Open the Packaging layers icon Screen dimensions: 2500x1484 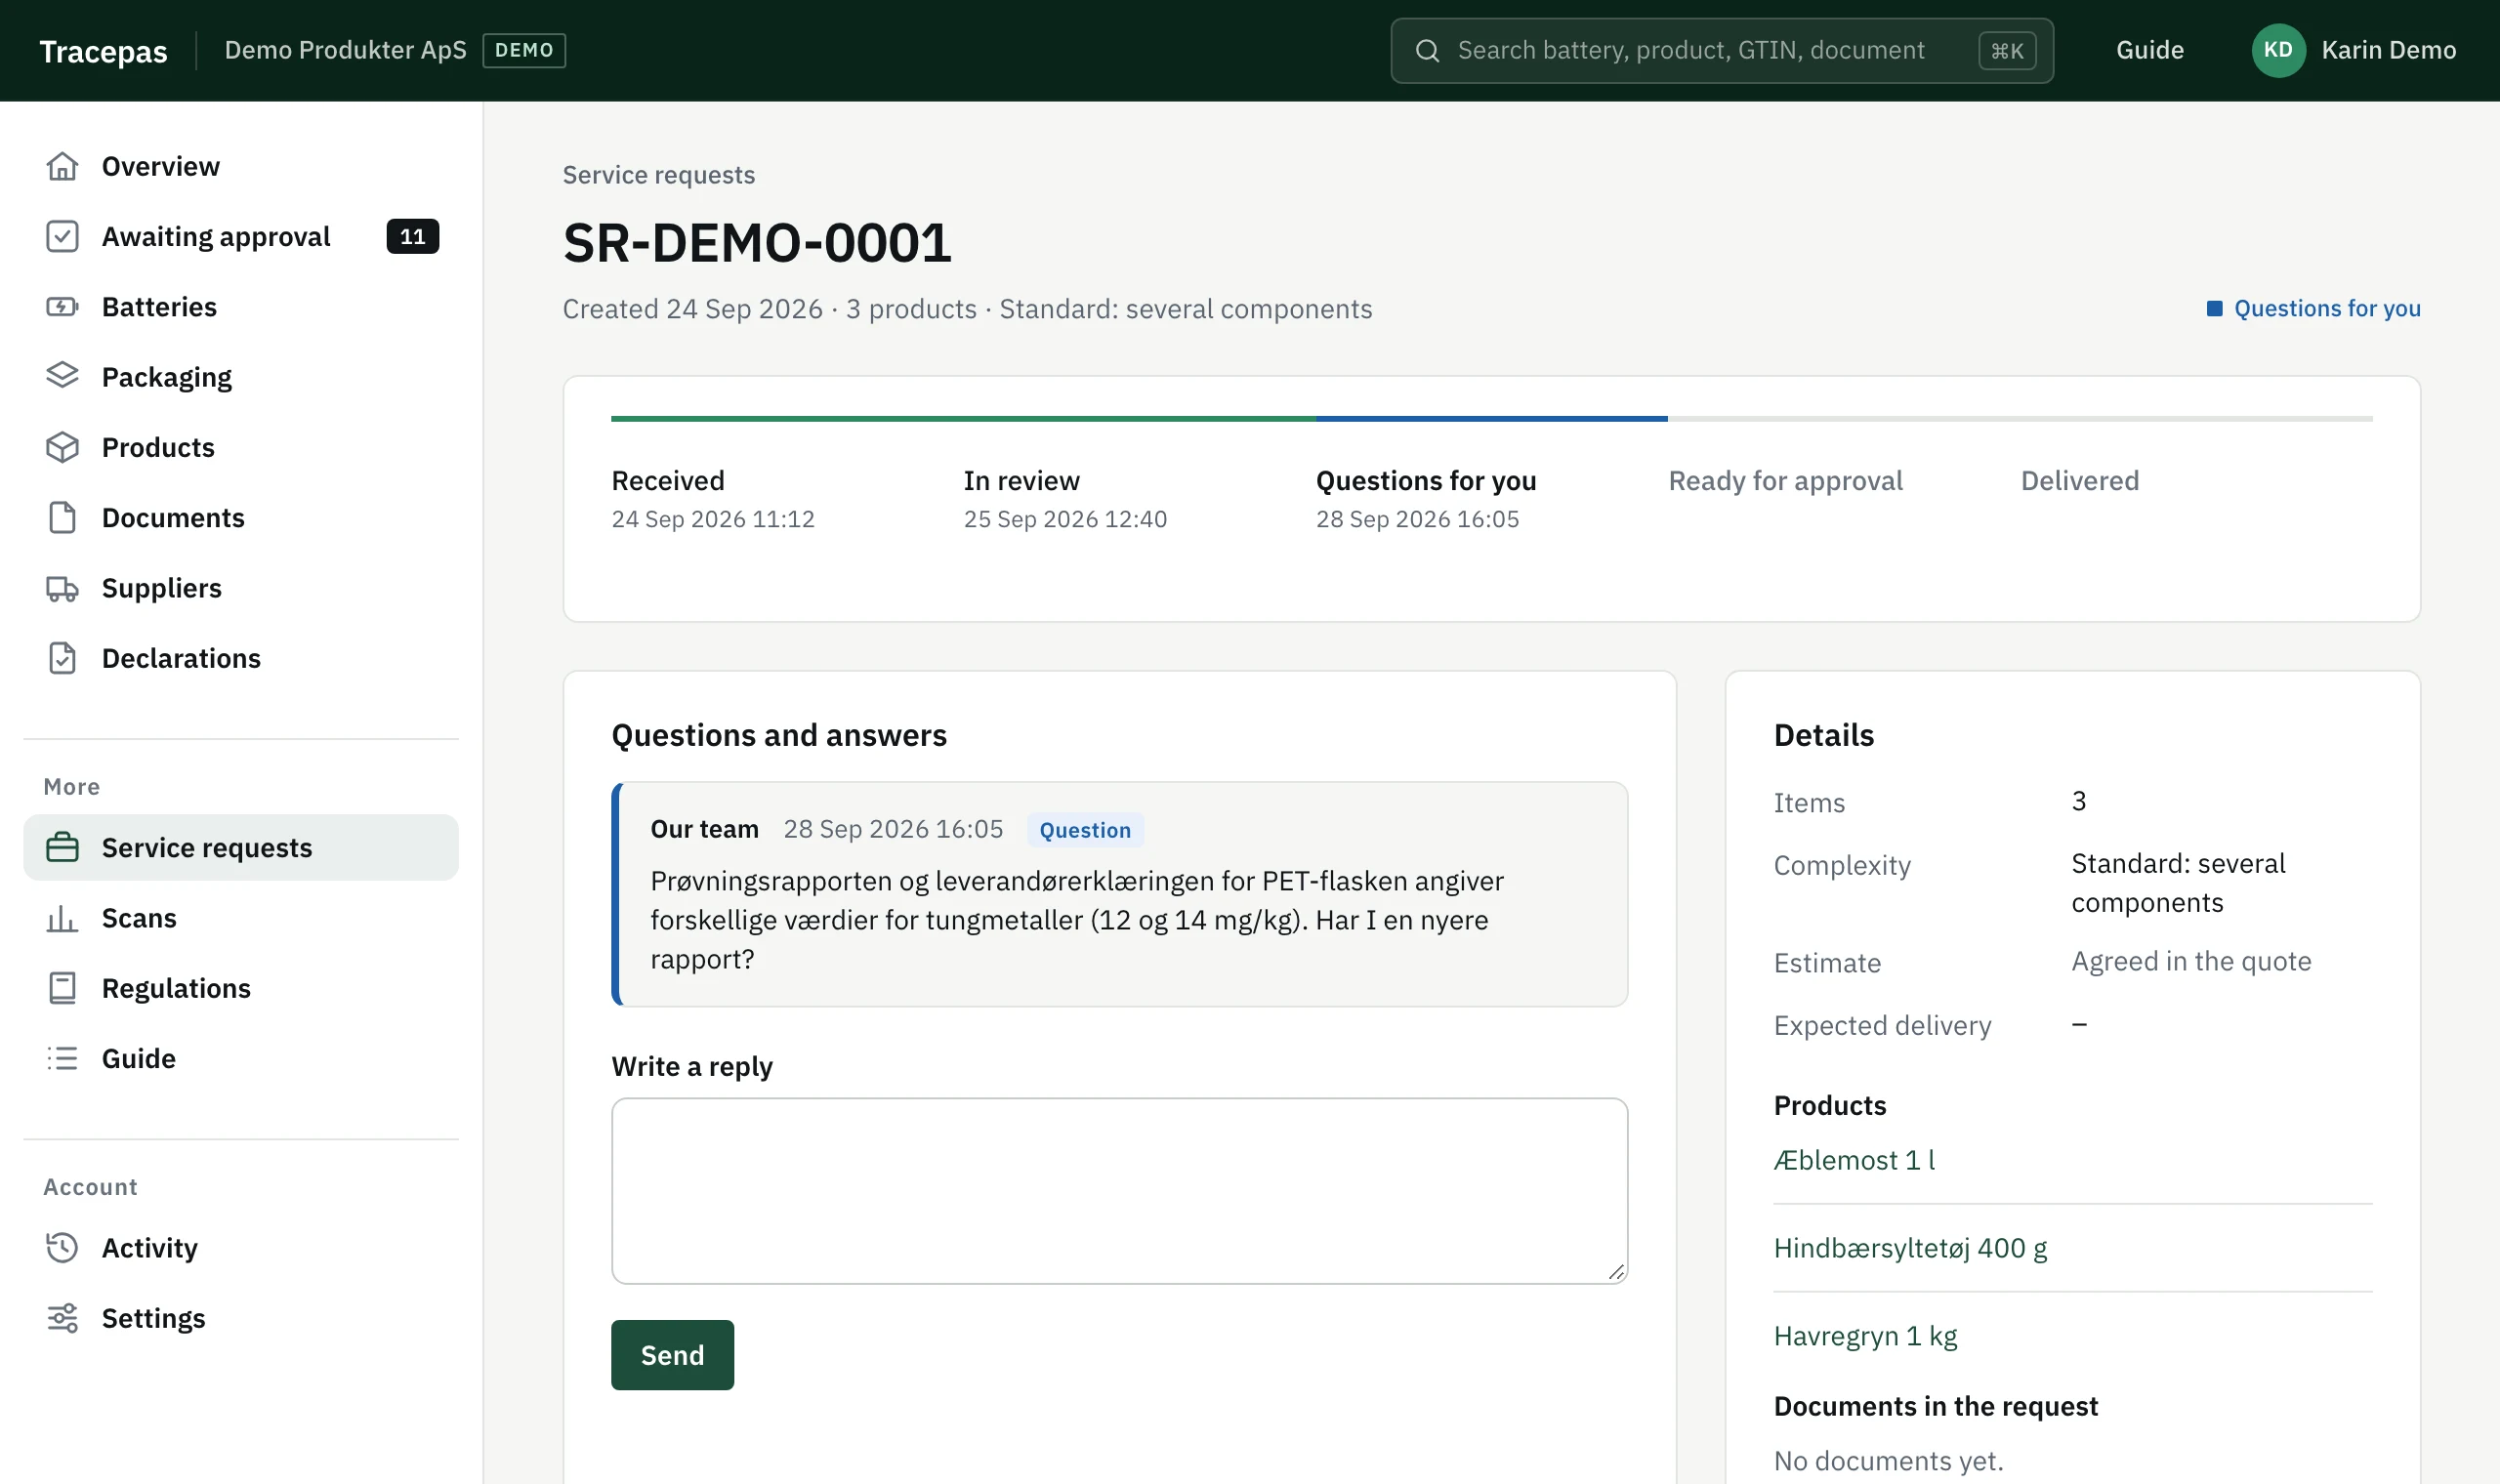coord(62,376)
